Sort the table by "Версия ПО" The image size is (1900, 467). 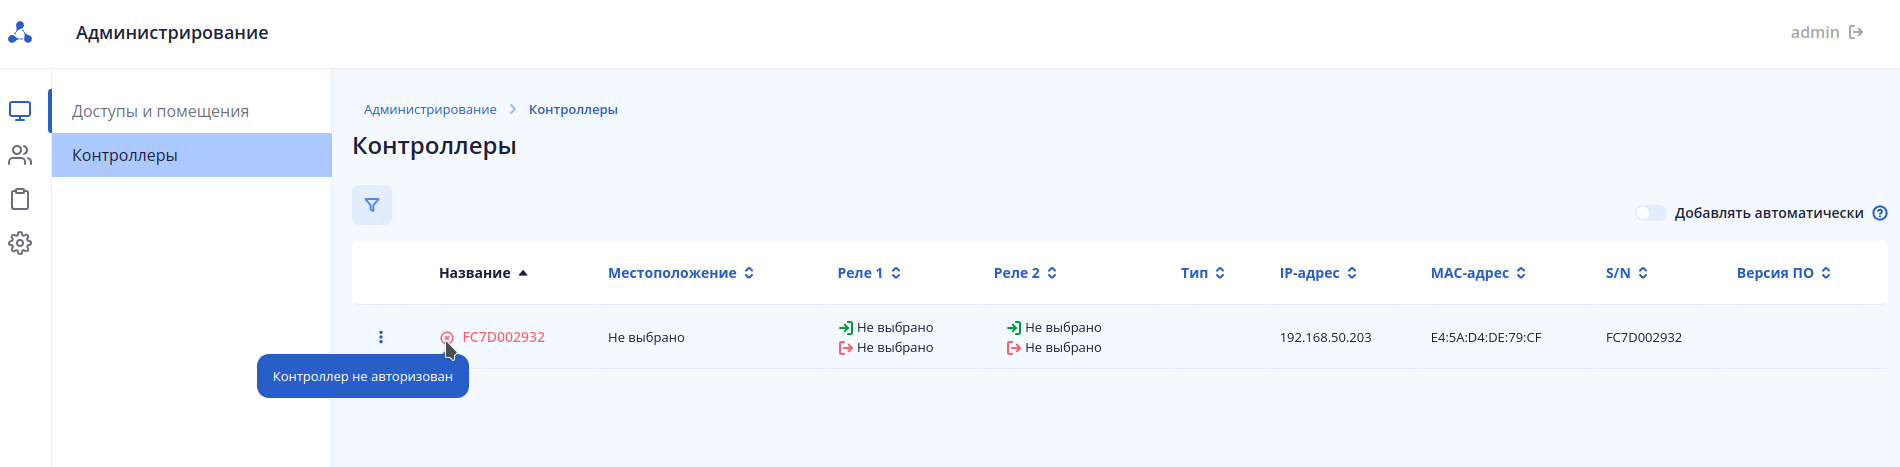pyautogui.click(x=1783, y=273)
